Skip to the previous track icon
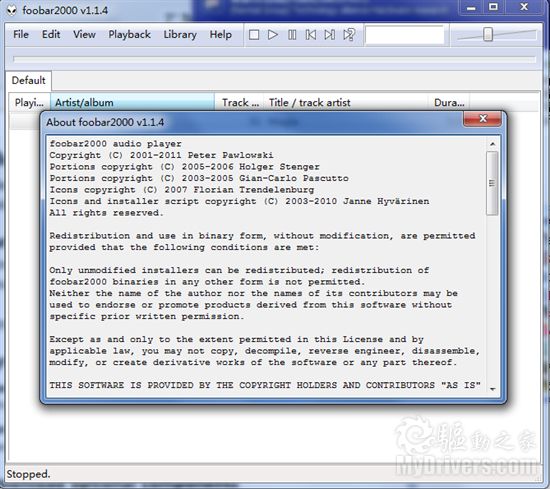The image size is (550, 489). point(311,35)
